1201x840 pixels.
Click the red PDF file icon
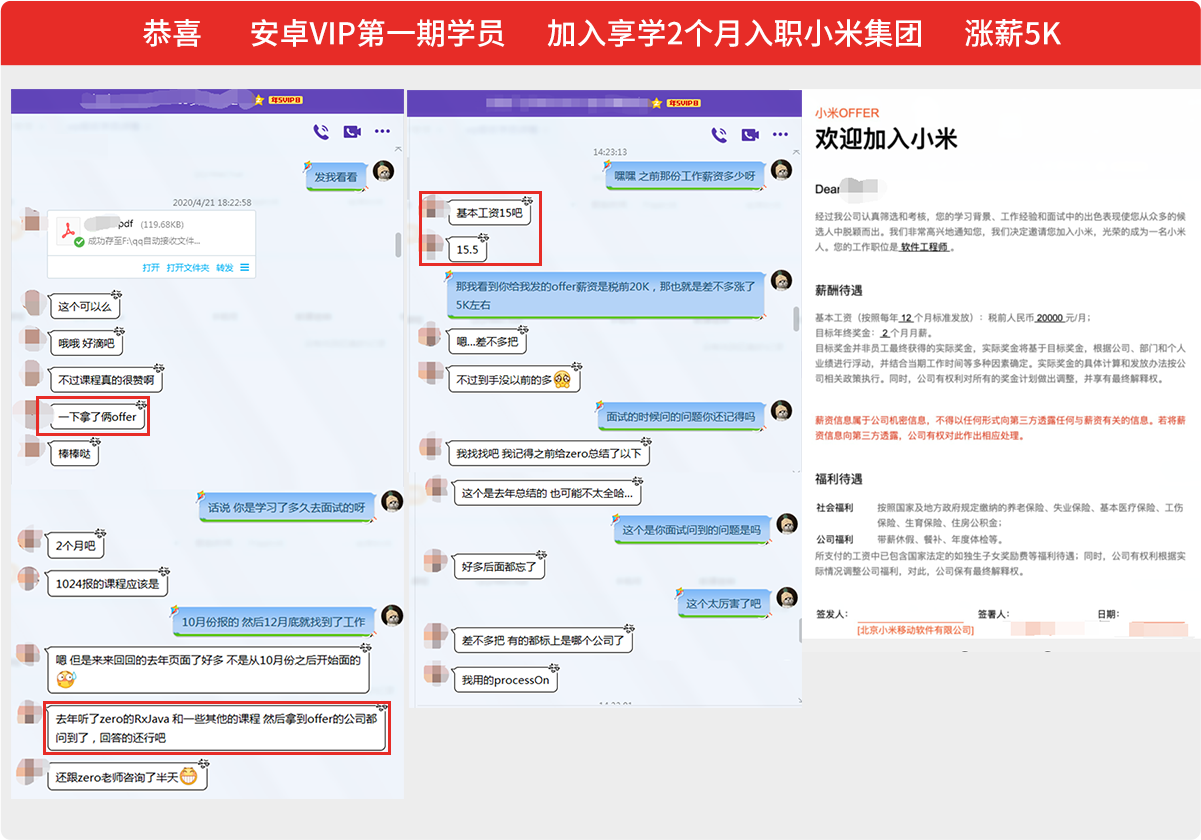click(x=70, y=231)
